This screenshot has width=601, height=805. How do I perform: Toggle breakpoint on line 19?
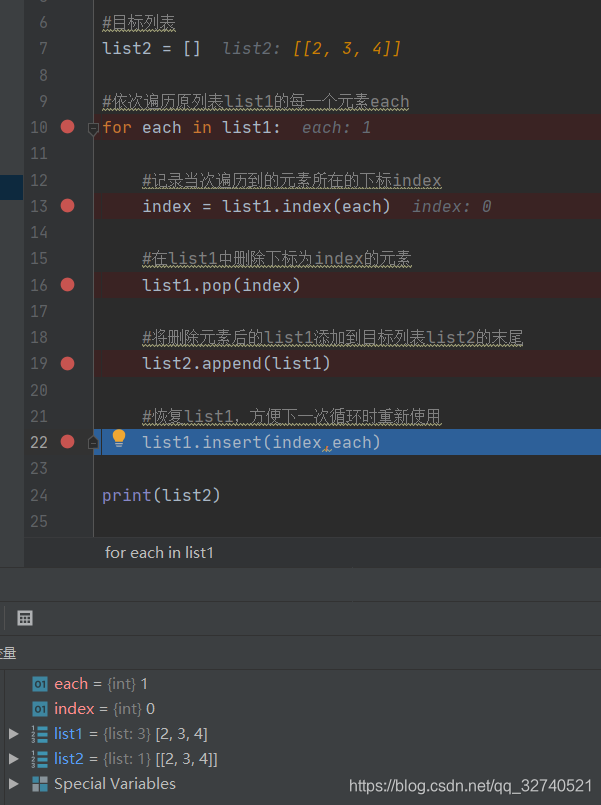click(67, 363)
